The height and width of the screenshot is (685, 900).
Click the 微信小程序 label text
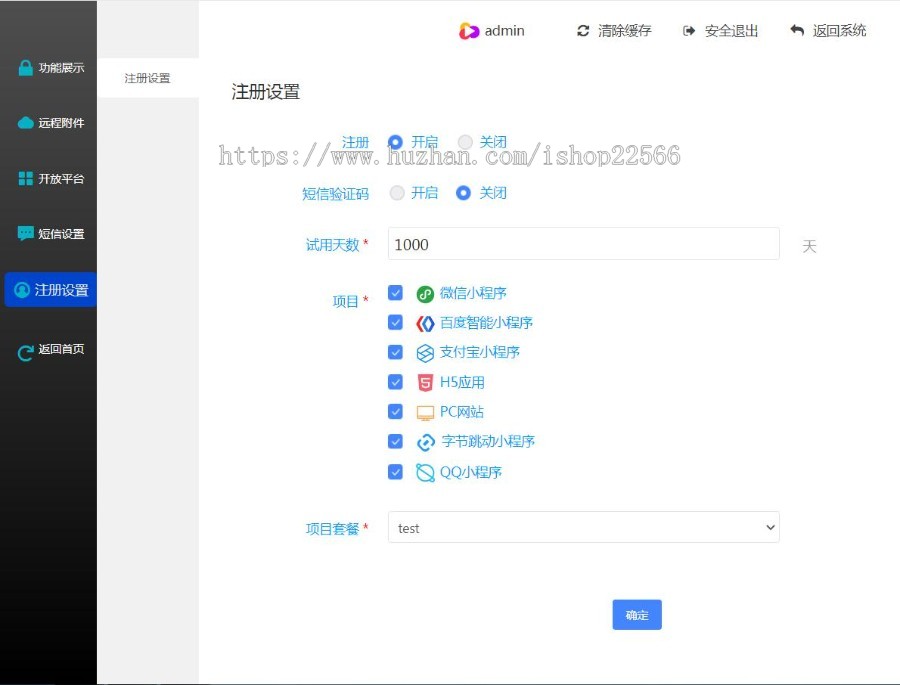click(473, 293)
